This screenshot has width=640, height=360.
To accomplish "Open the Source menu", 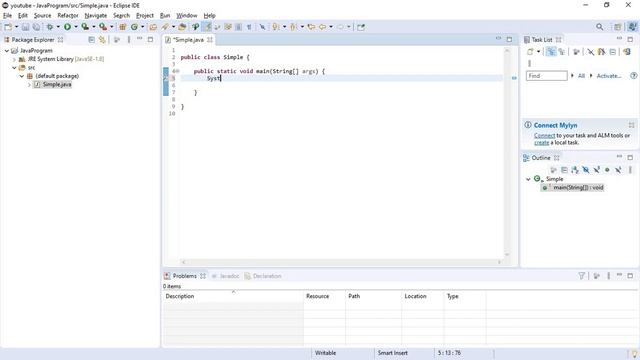I will (x=42, y=16).
